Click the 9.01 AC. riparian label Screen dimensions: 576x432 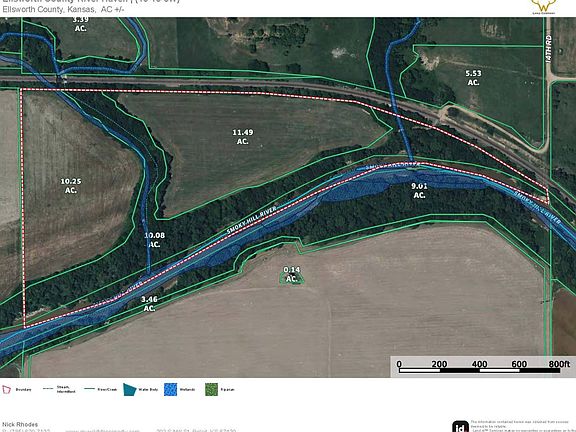[419, 191]
